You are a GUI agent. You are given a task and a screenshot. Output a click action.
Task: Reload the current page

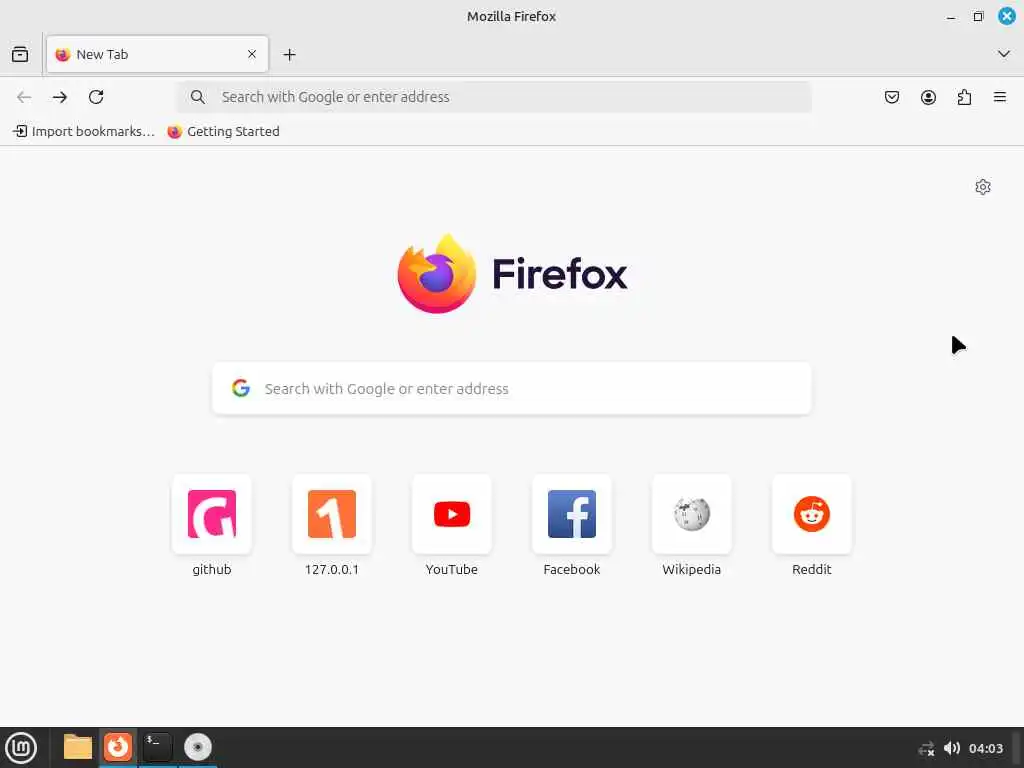pyautogui.click(x=96, y=97)
